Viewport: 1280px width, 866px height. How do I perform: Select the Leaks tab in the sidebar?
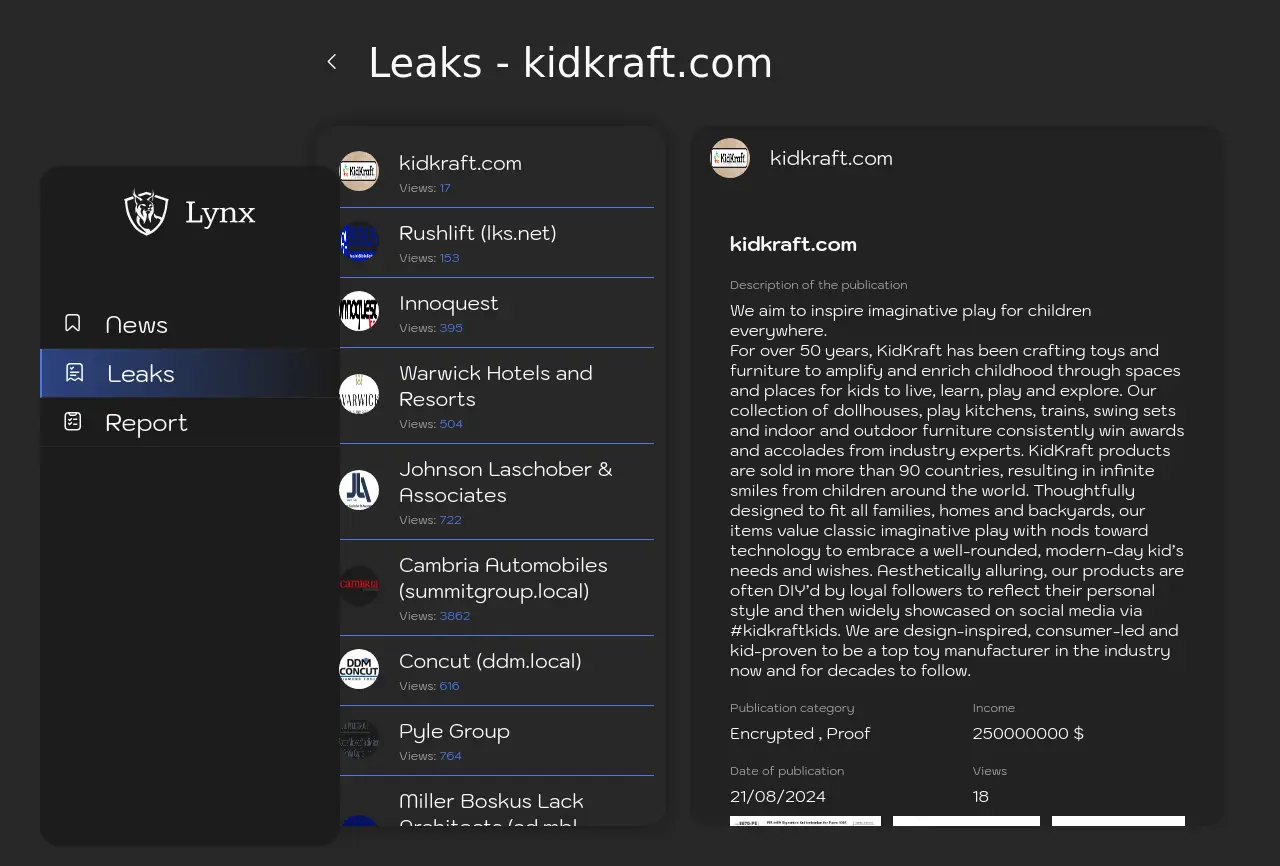pos(140,373)
